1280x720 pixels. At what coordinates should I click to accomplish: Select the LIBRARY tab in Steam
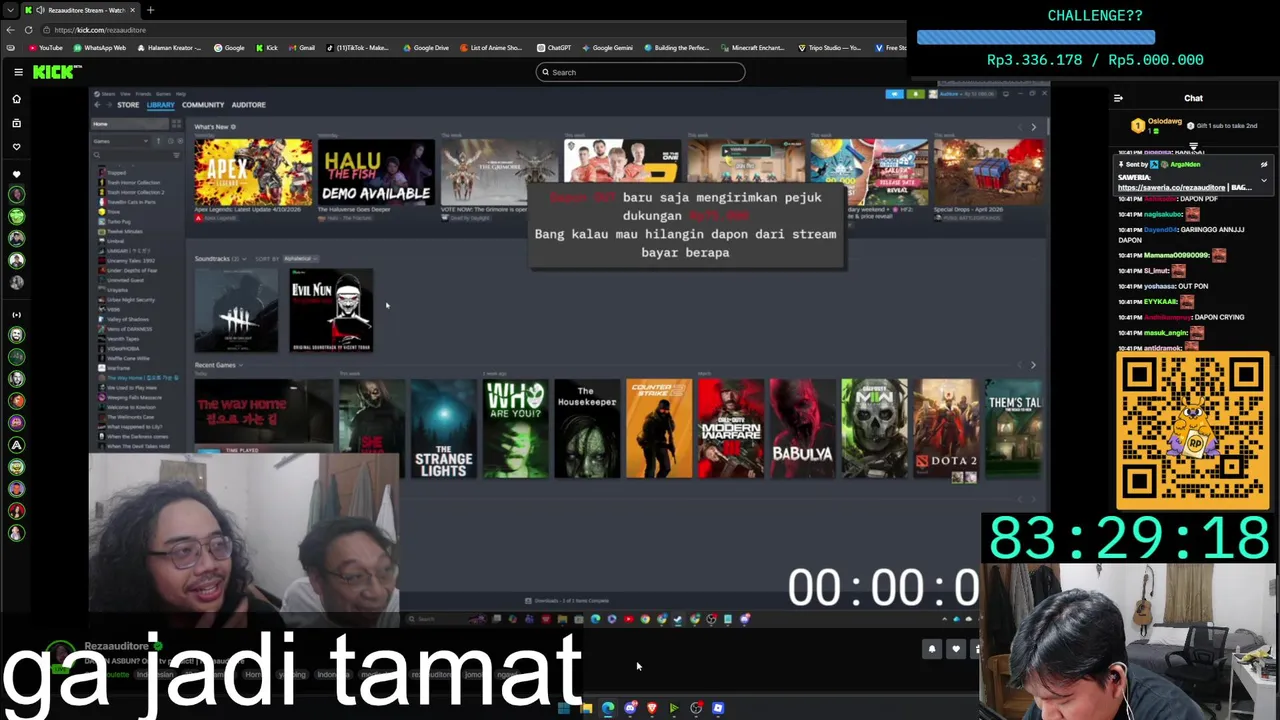160,105
